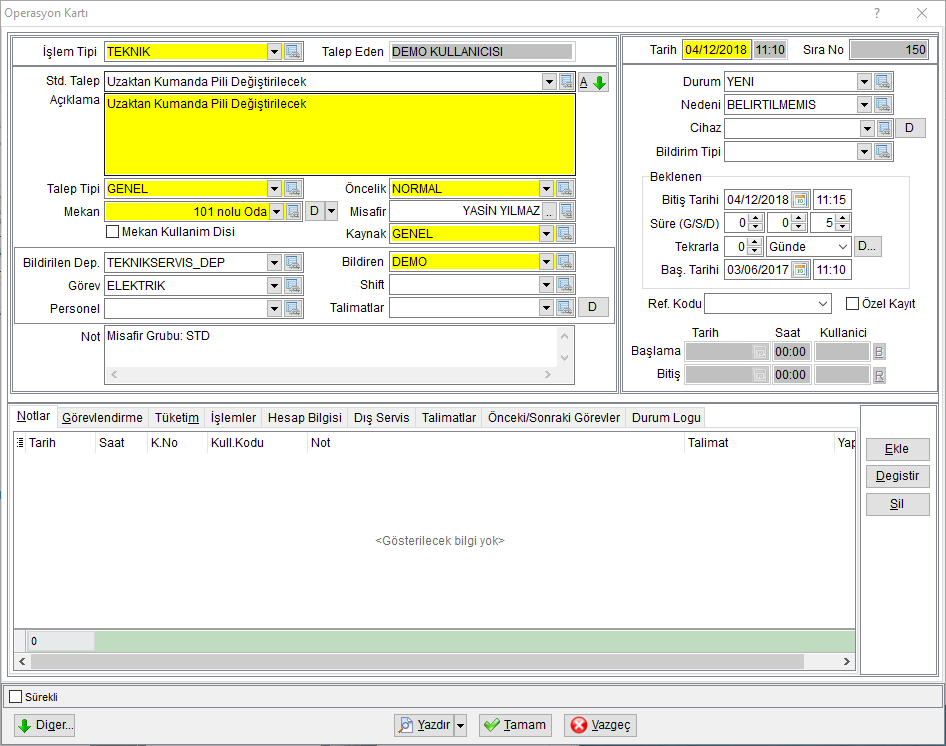Click the Sil button

click(x=897, y=504)
